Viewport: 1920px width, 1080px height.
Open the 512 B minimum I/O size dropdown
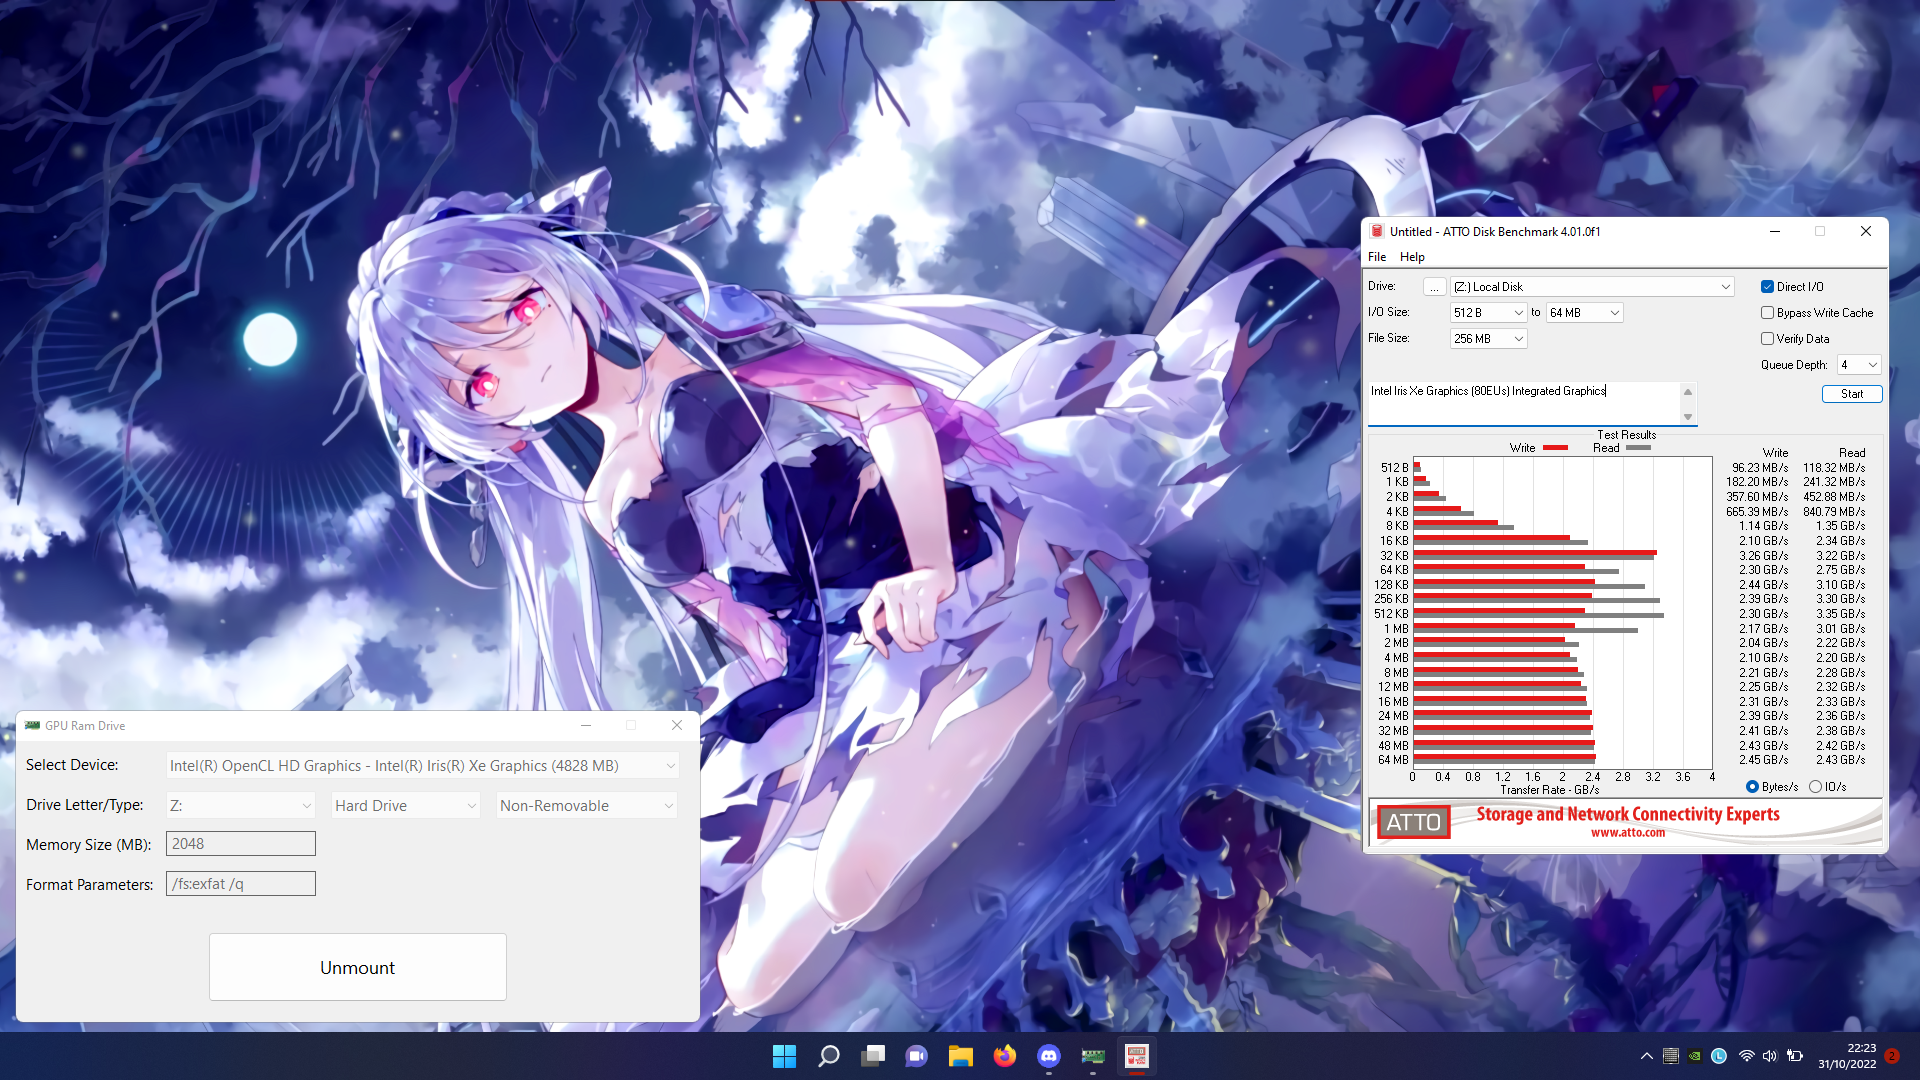pyautogui.click(x=1488, y=313)
